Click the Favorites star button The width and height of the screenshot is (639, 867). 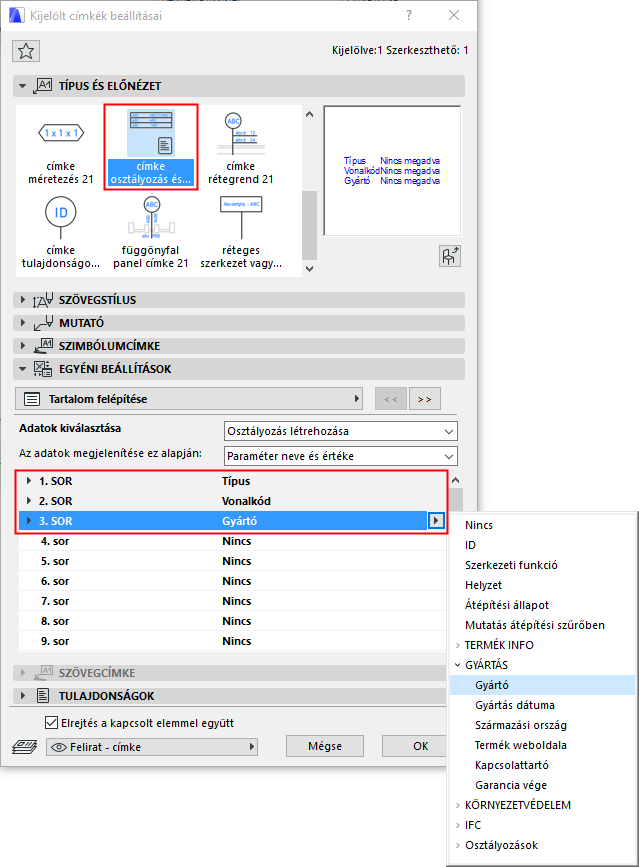pyautogui.click(x=26, y=51)
